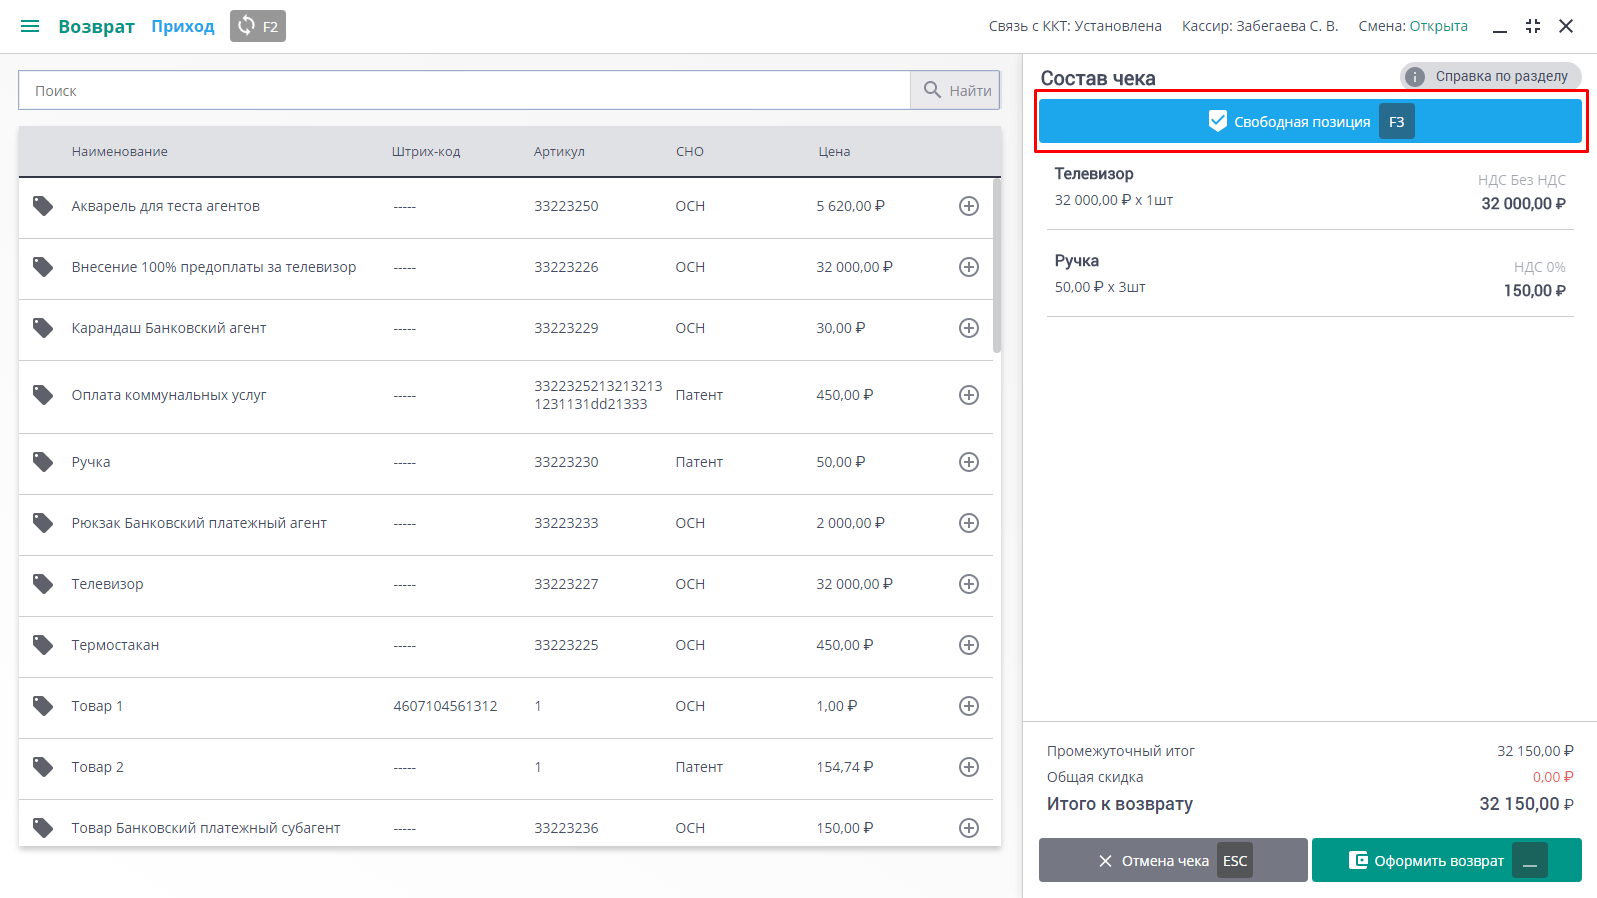This screenshot has height=898, width=1597.
Task: Open Справка по разделу help
Action: (1490, 76)
